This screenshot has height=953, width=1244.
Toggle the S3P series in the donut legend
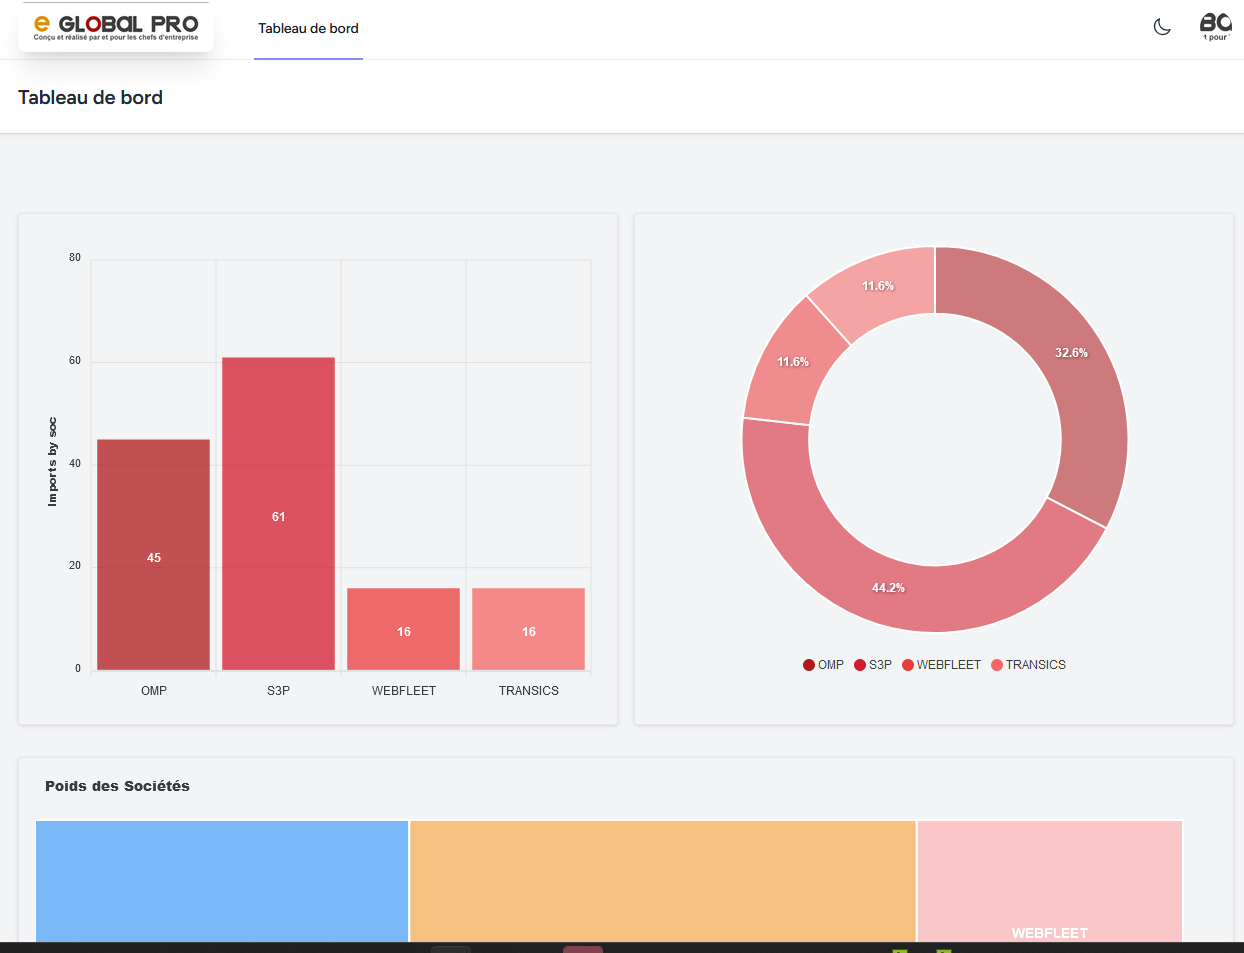(873, 665)
